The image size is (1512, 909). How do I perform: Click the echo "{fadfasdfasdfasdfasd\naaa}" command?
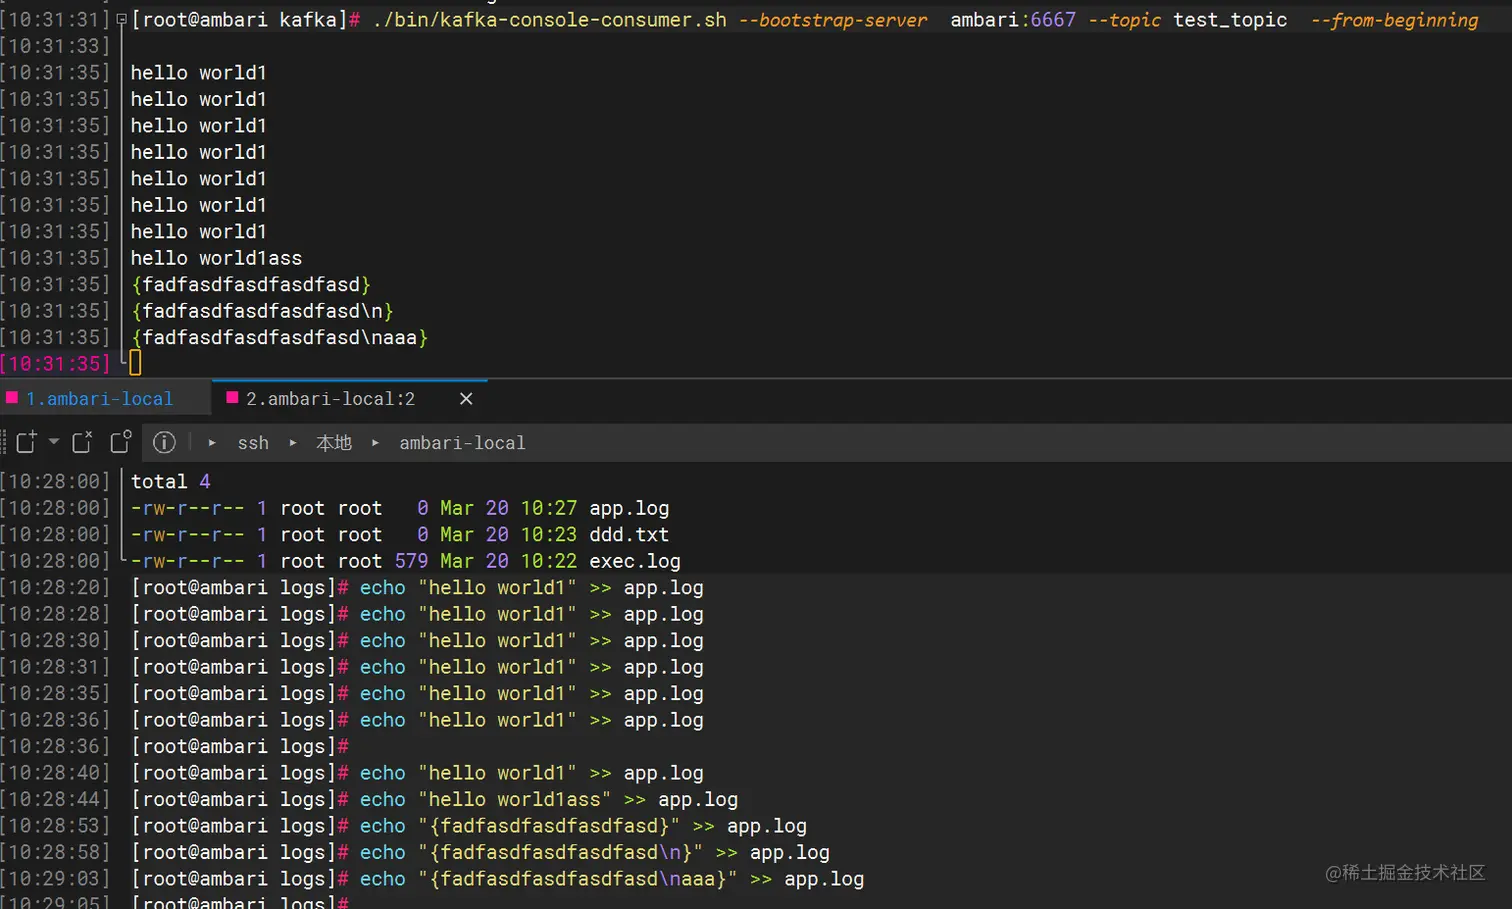click(x=611, y=879)
